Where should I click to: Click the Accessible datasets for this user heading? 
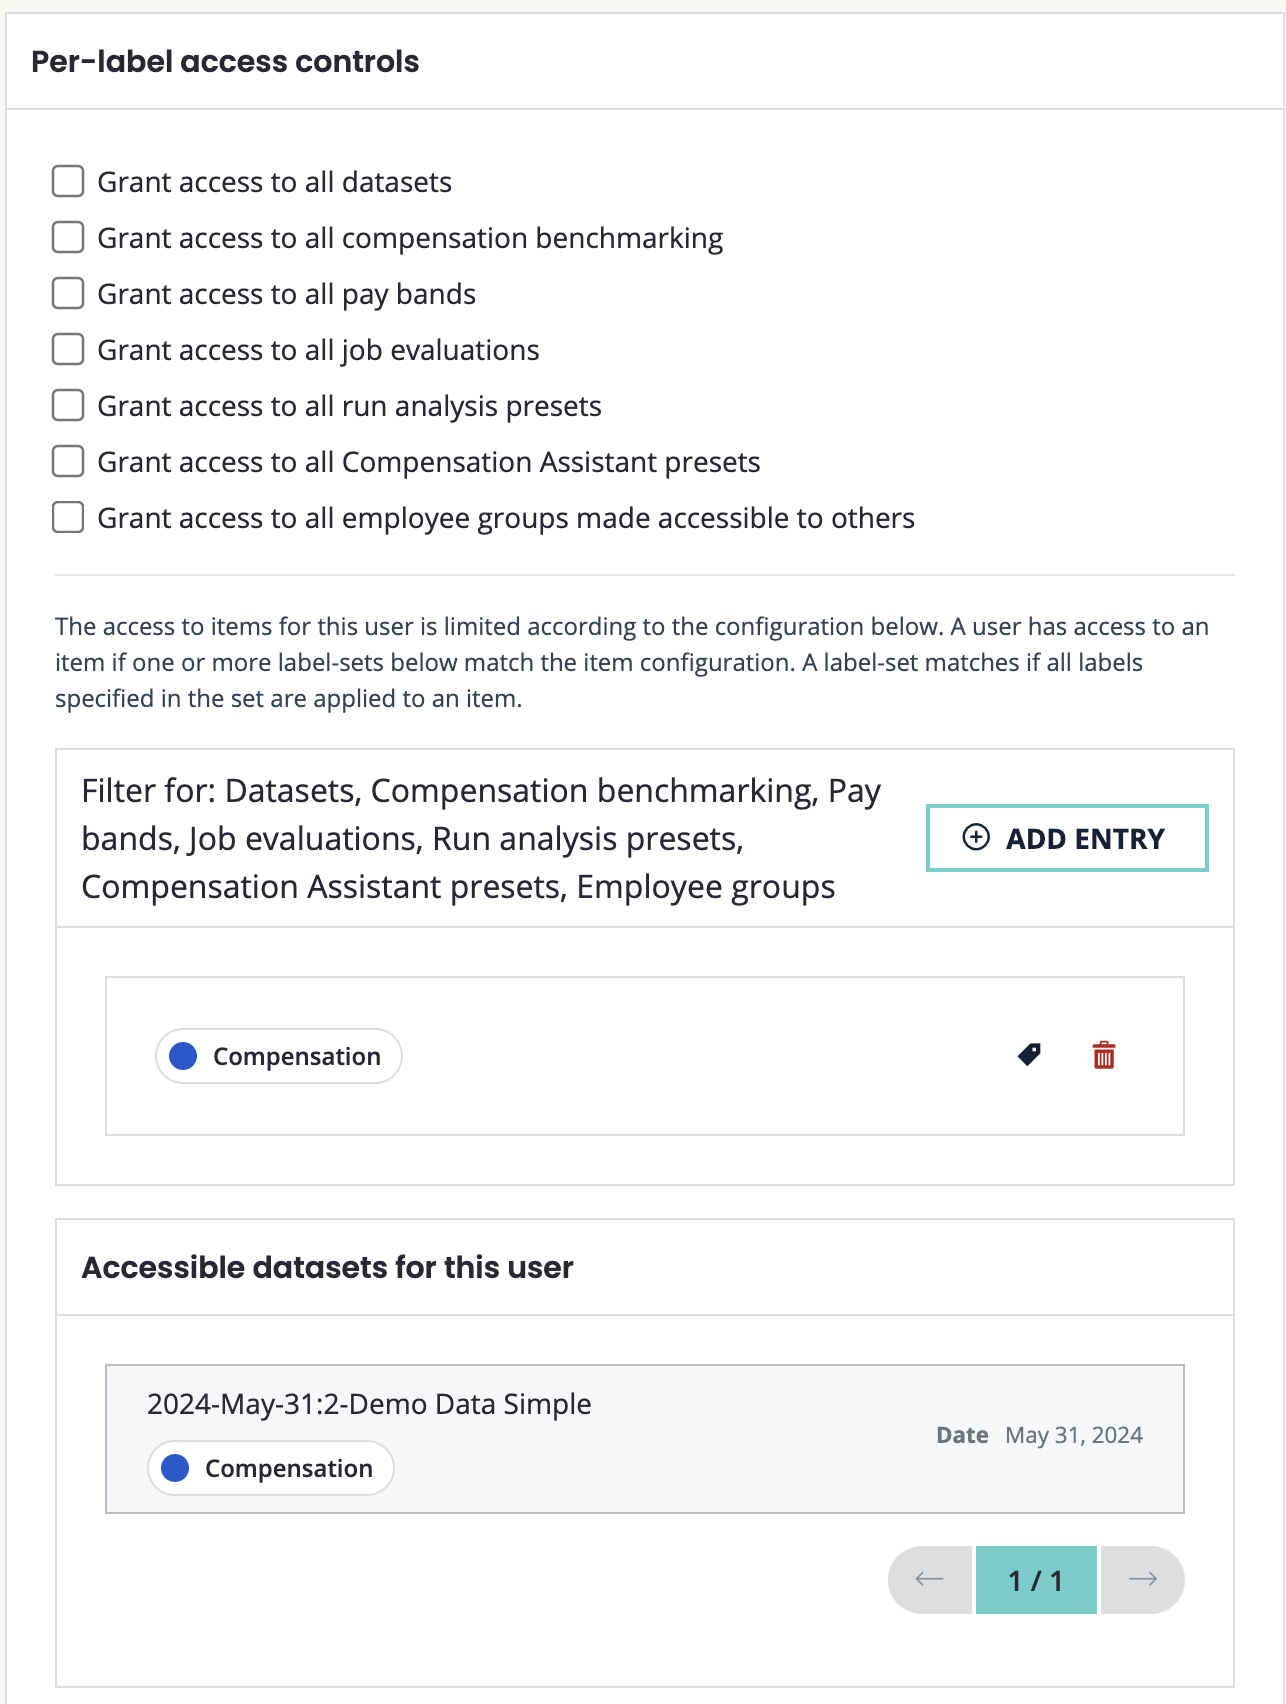tap(327, 1267)
